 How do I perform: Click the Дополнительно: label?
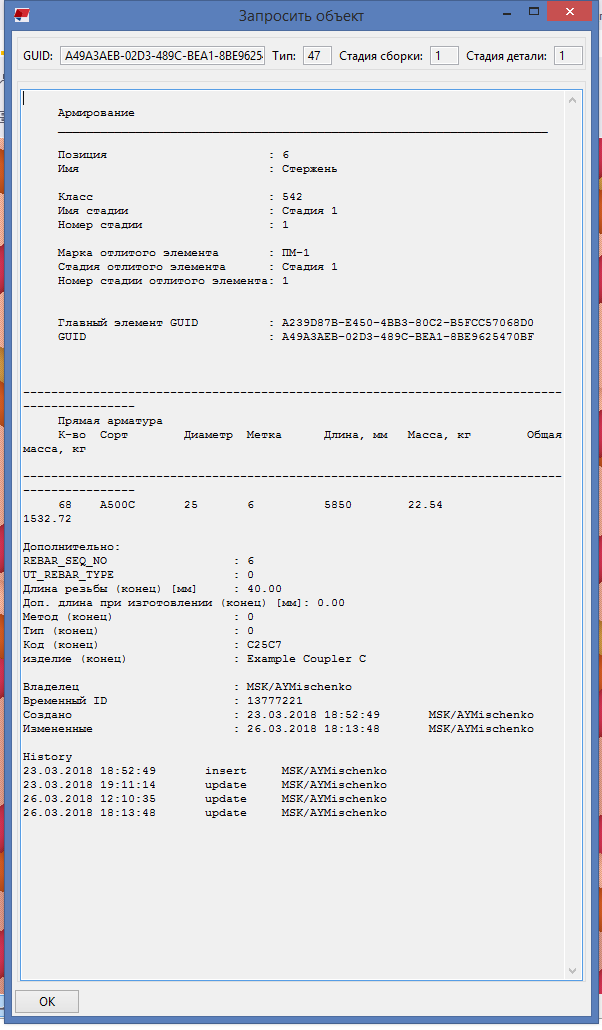(x=72, y=547)
